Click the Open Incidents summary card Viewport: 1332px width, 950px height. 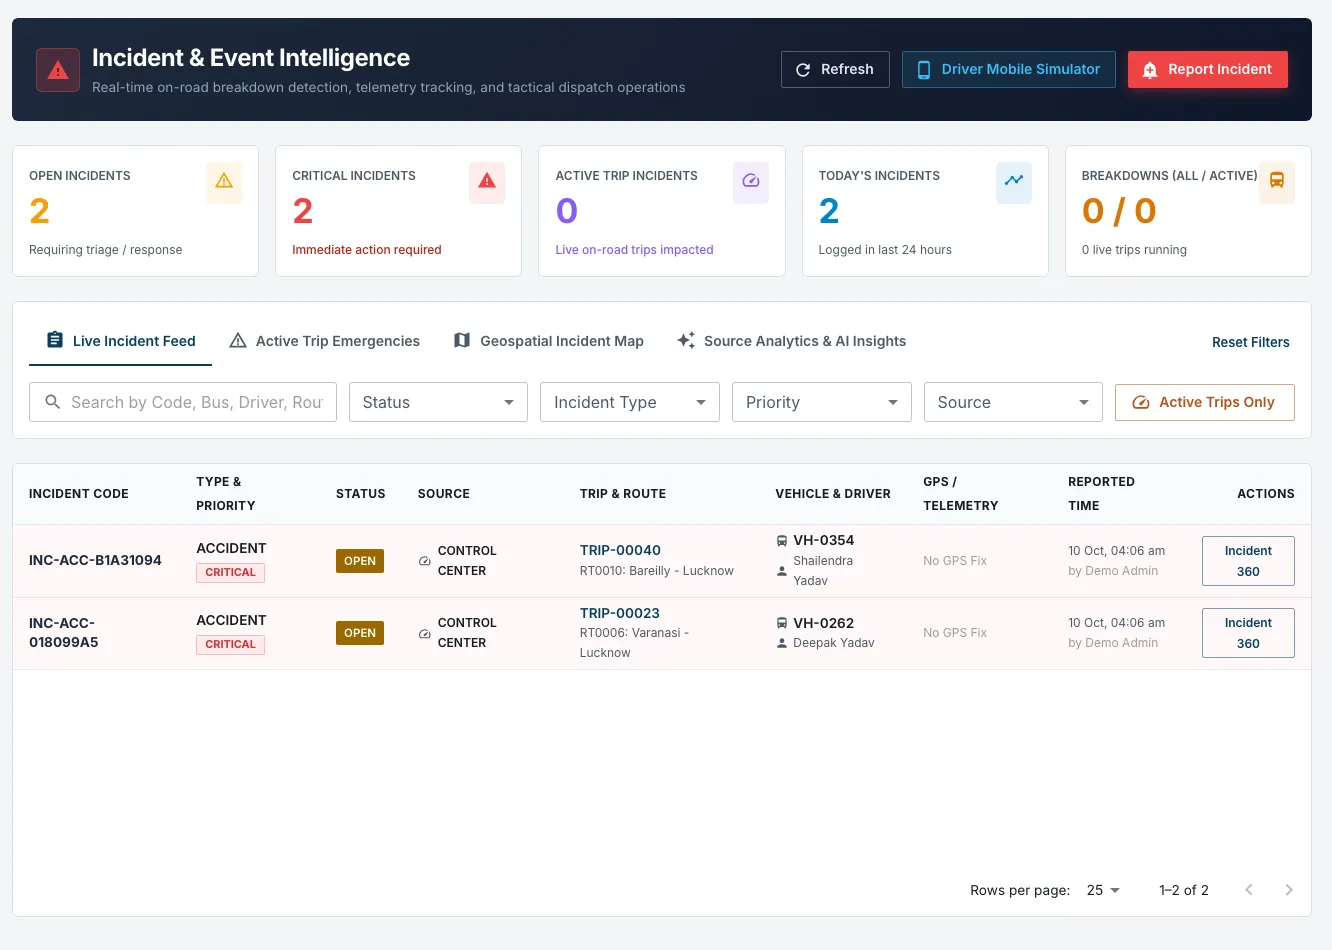coord(135,211)
